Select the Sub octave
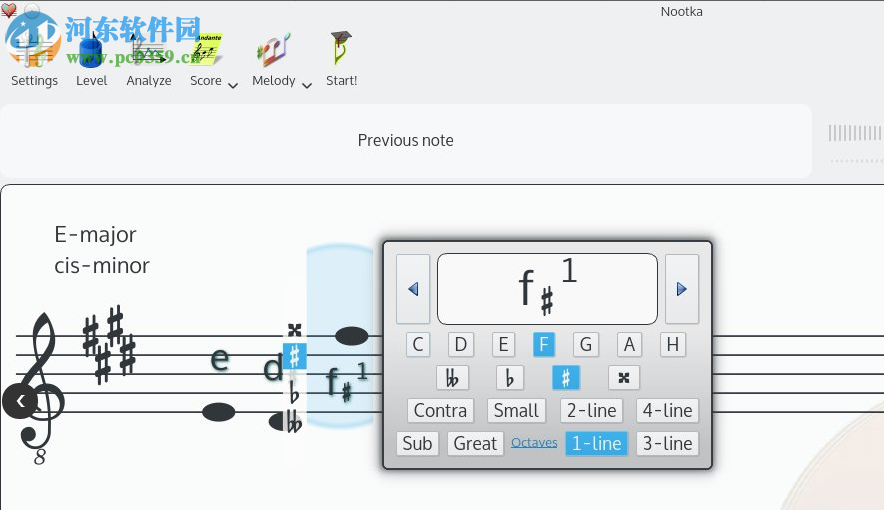The width and height of the screenshot is (884, 510). pyautogui.click(x=417, y=444)
